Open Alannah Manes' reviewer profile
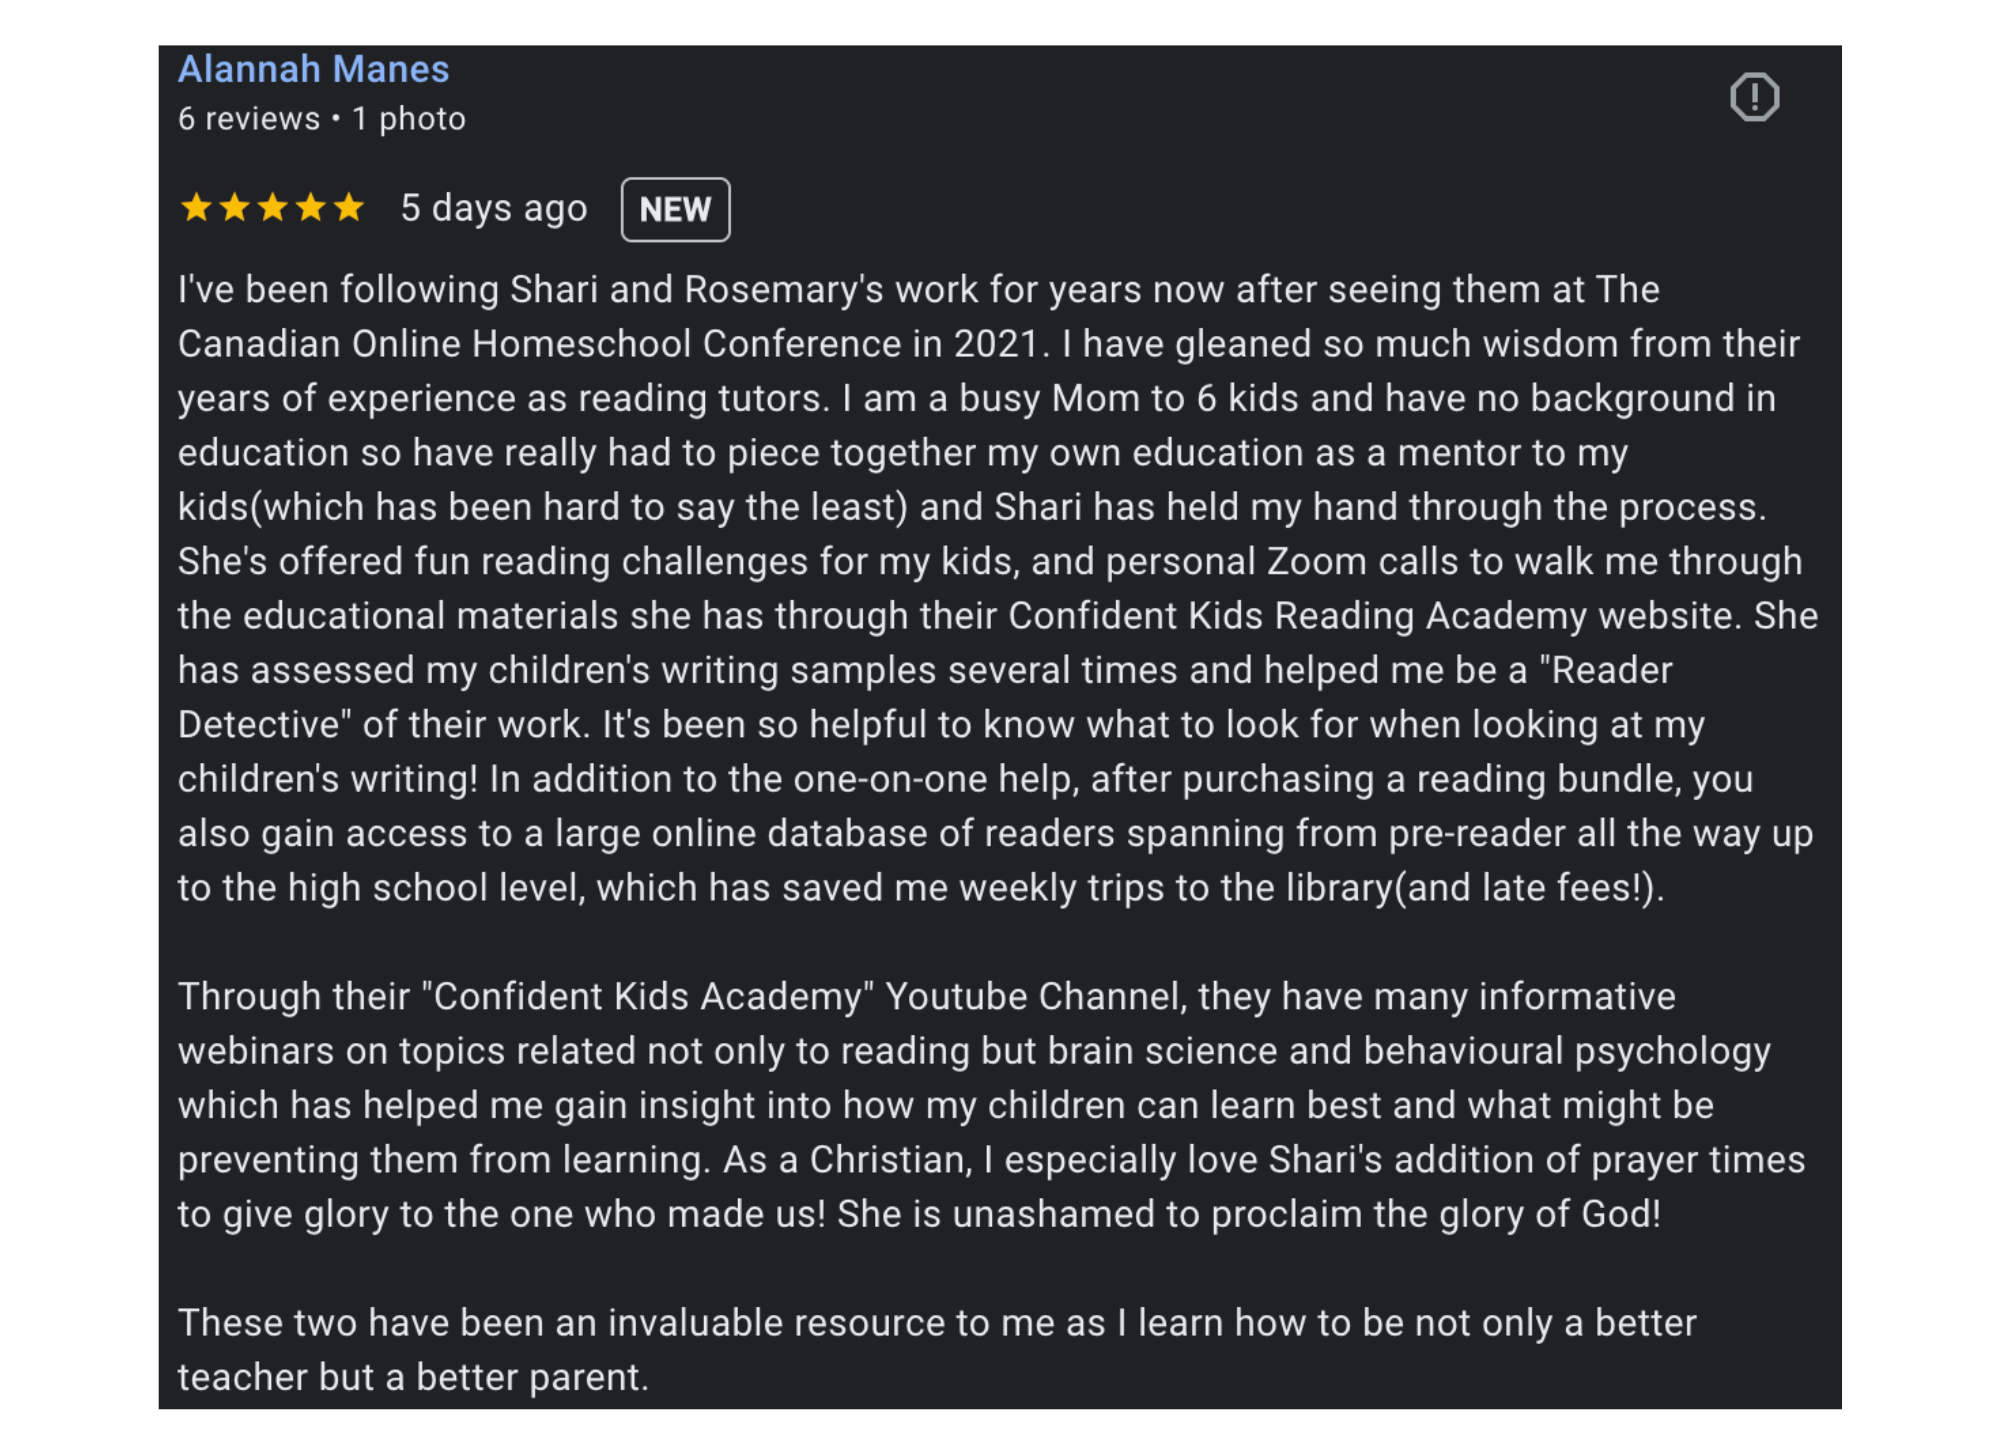The width and height of the screenshot is (2000, 1455). (x=313, y=69)
